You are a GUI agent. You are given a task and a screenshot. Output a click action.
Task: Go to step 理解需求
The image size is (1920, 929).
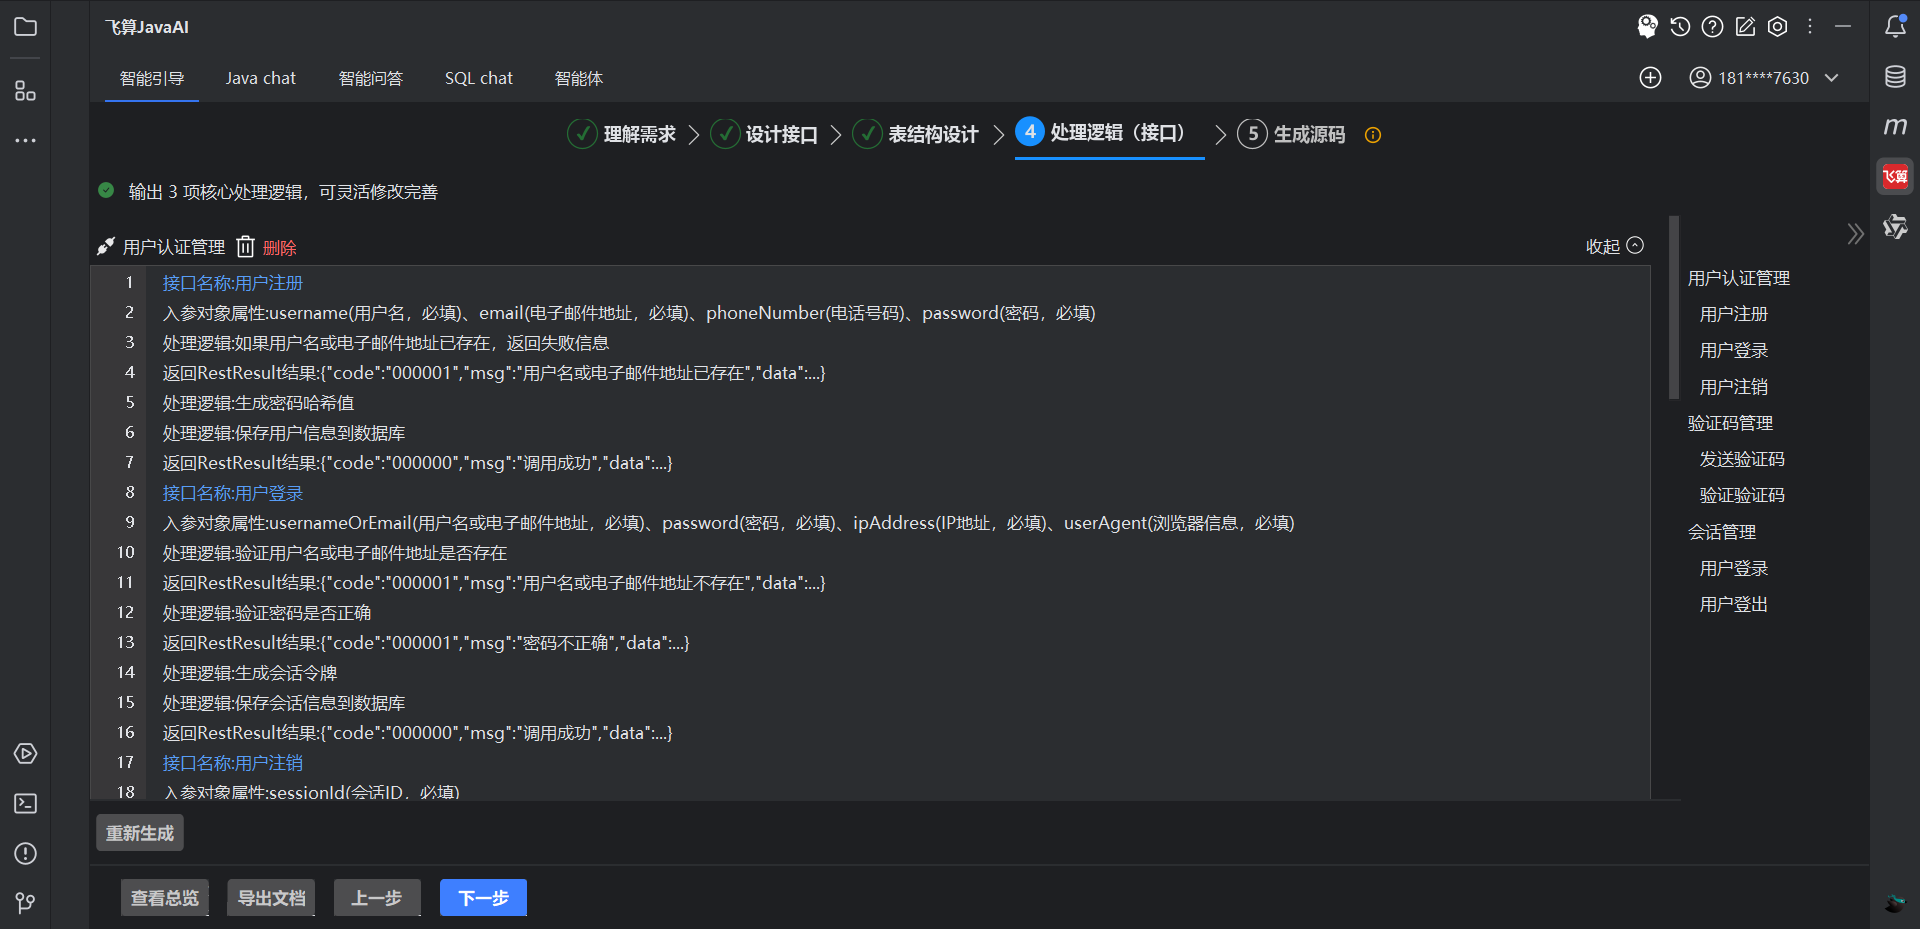pos(622,134)
